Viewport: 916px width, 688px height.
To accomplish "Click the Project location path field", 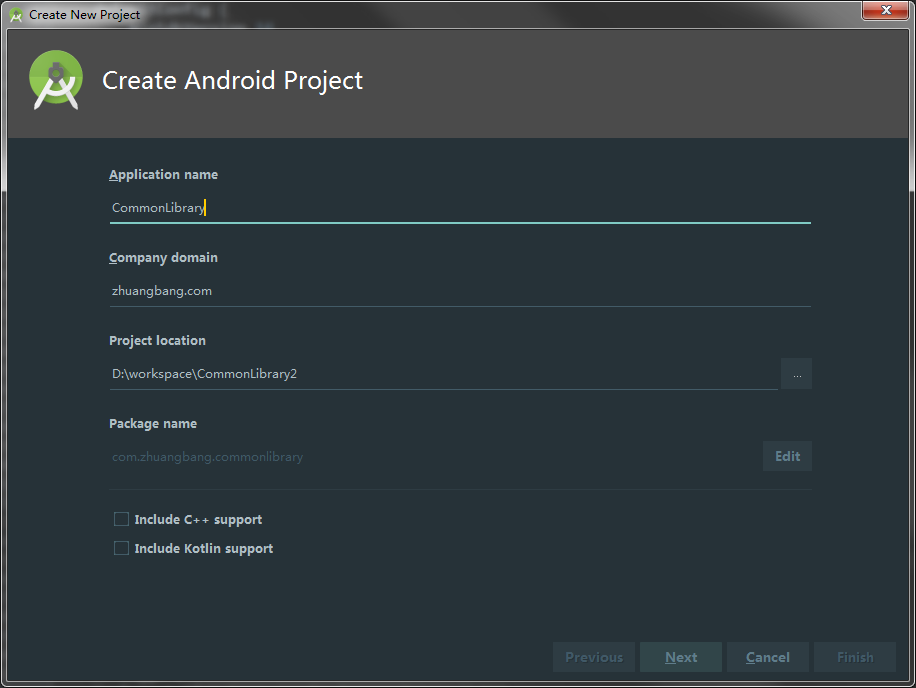I will 443,374.
